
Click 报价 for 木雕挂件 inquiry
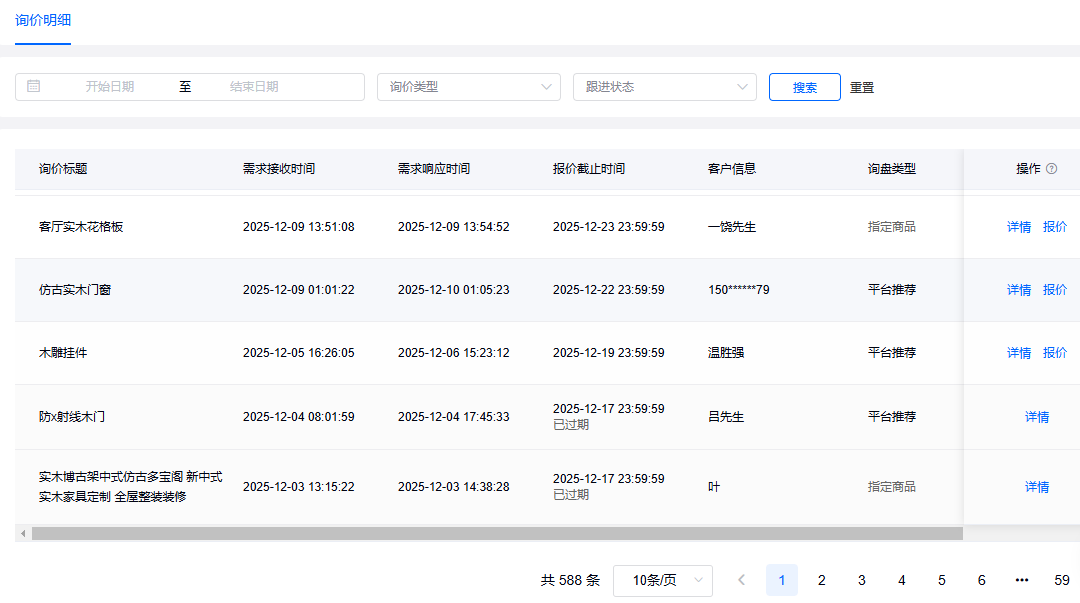[1054, 353]
